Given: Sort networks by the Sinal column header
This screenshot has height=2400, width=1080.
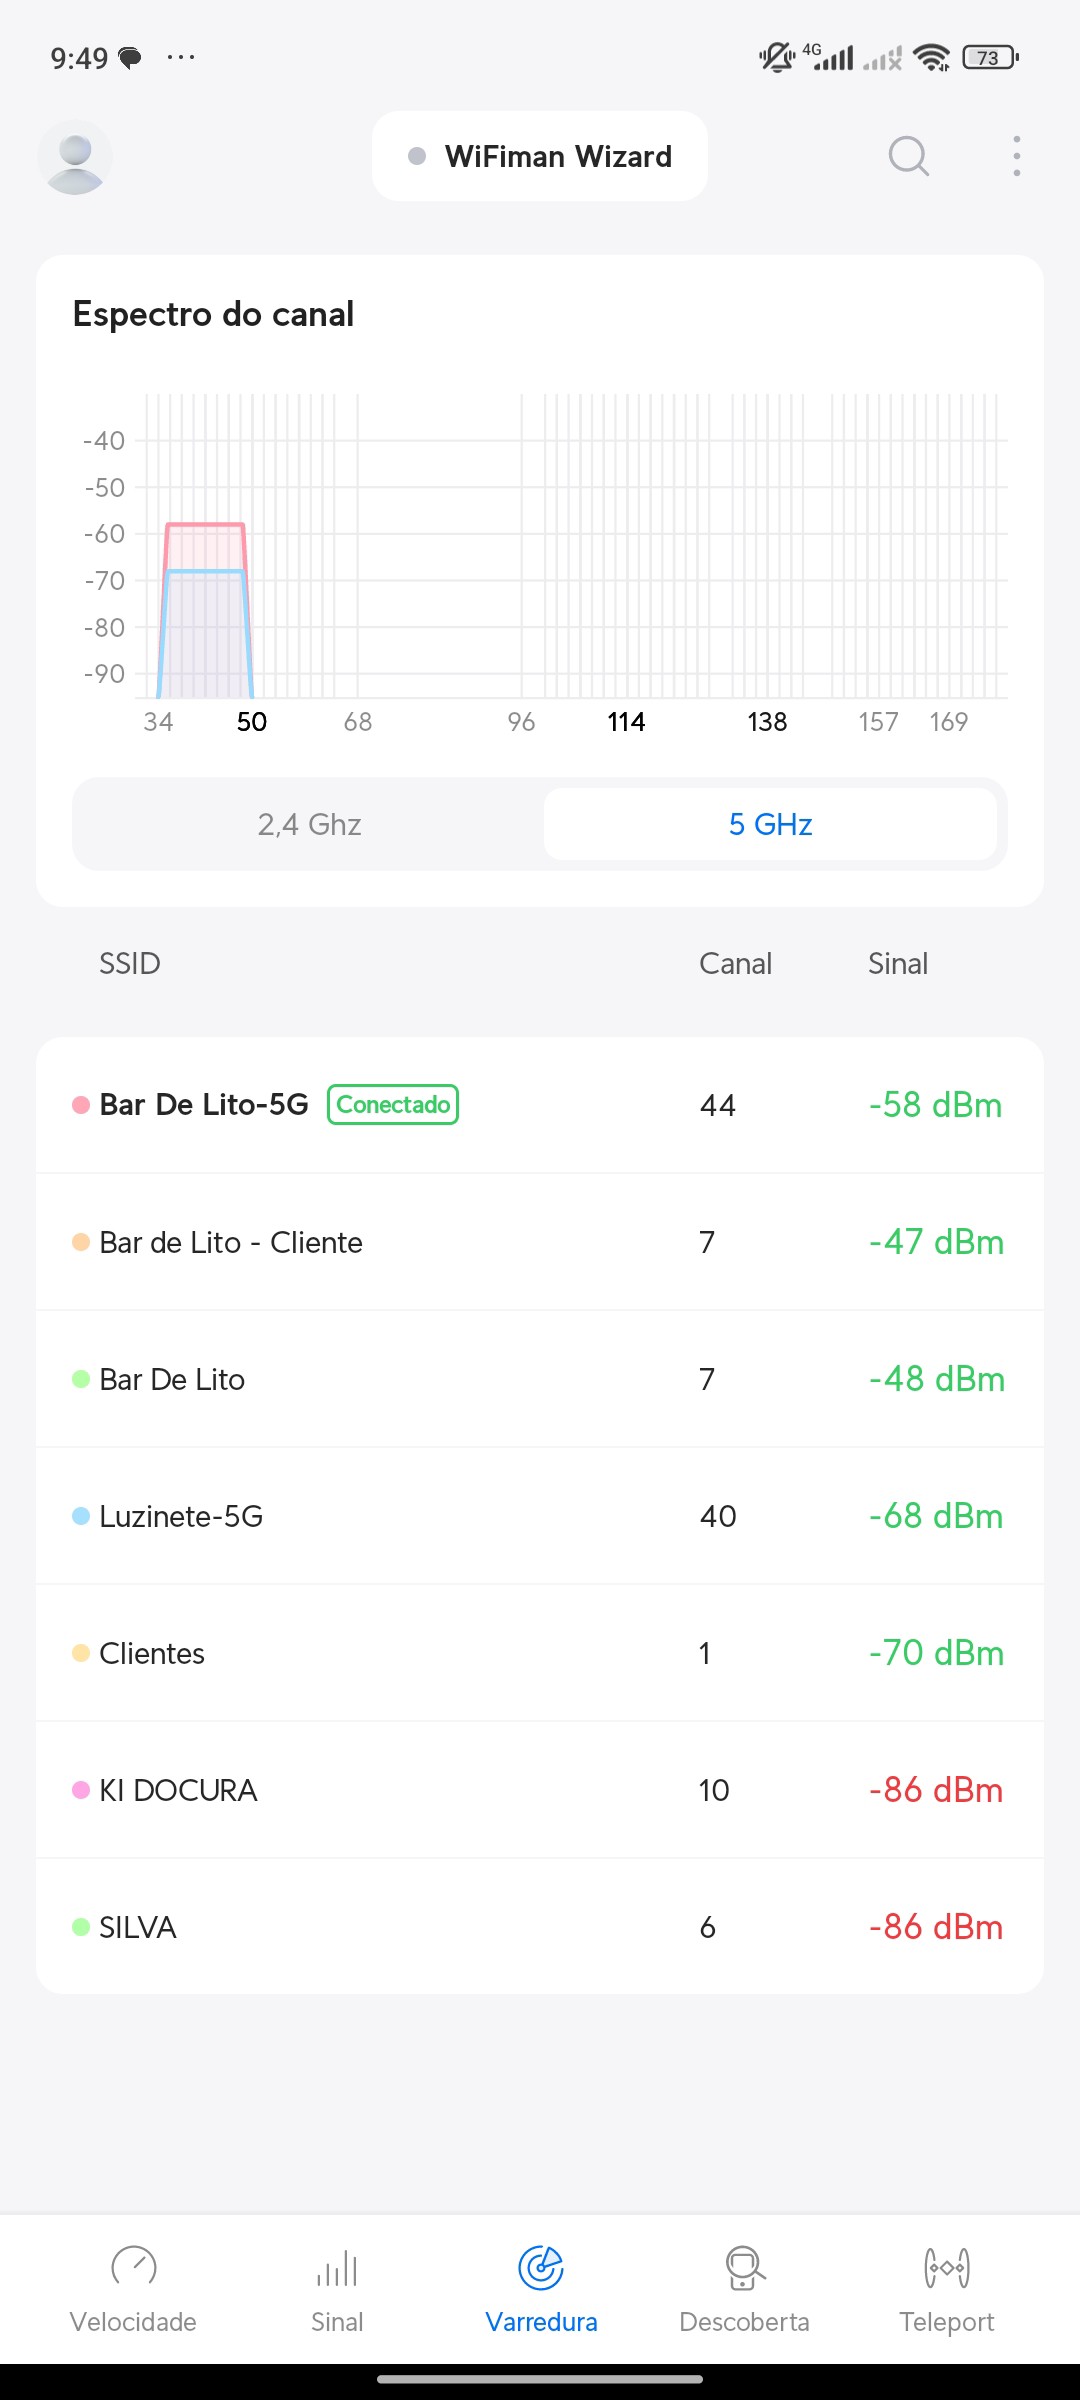Looking at the screenshot, I should (x=897, y=963).
